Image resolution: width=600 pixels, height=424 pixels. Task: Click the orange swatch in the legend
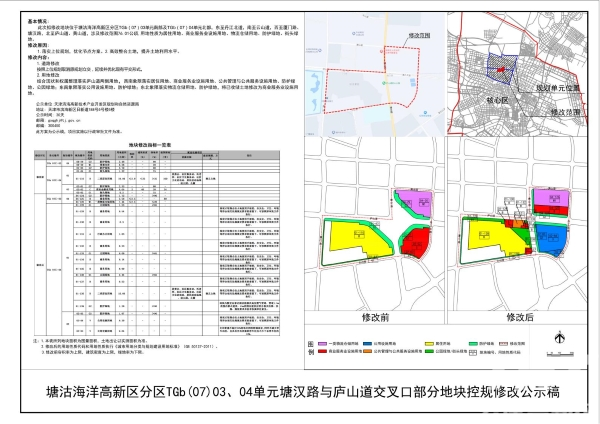tap(367, 351)
